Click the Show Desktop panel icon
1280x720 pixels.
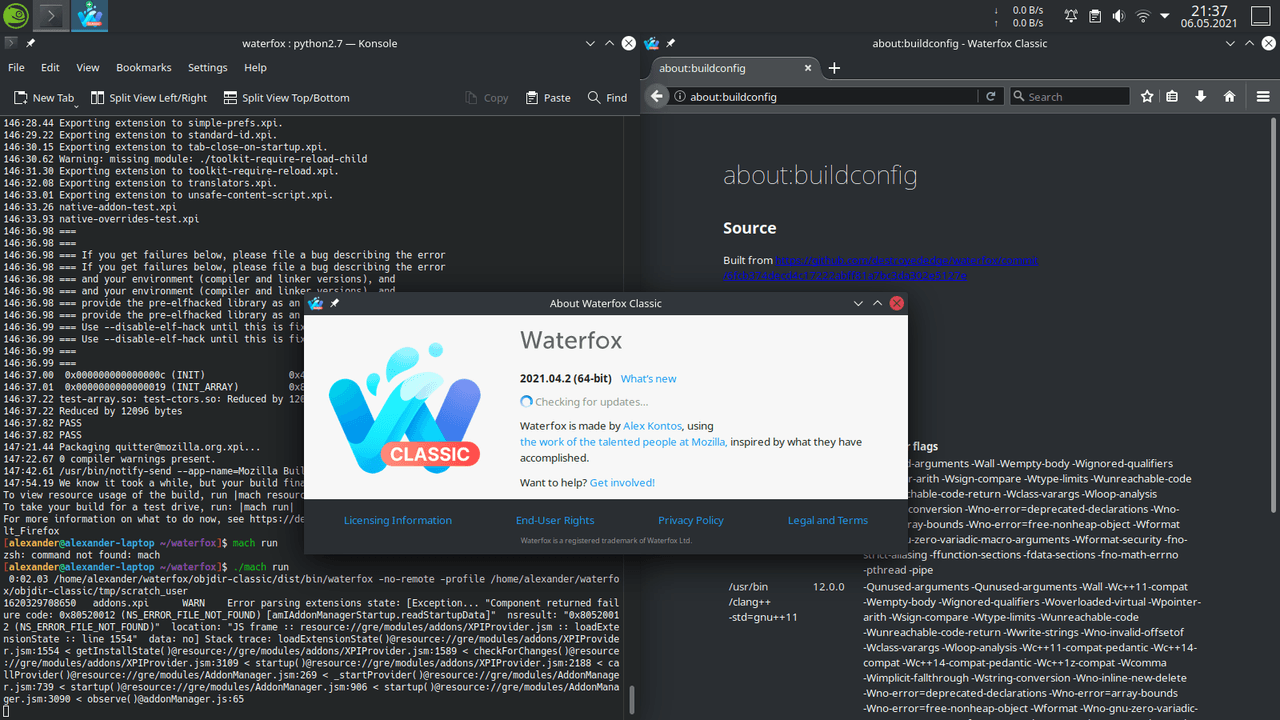tap(1262, 16)
